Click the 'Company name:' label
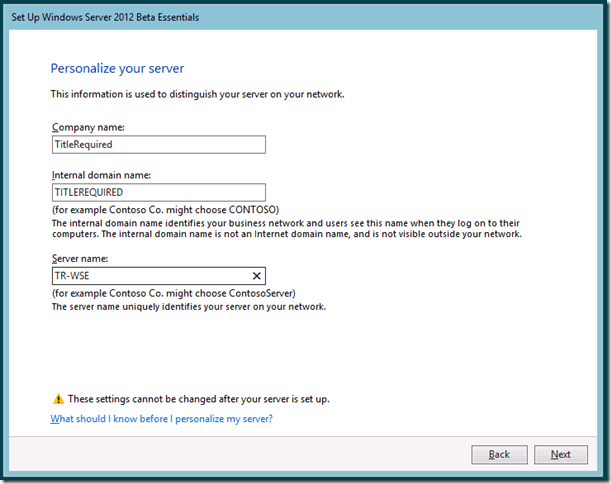Viewport: 611px width, 484px height. pyautogui.click(x=86, y=127)
